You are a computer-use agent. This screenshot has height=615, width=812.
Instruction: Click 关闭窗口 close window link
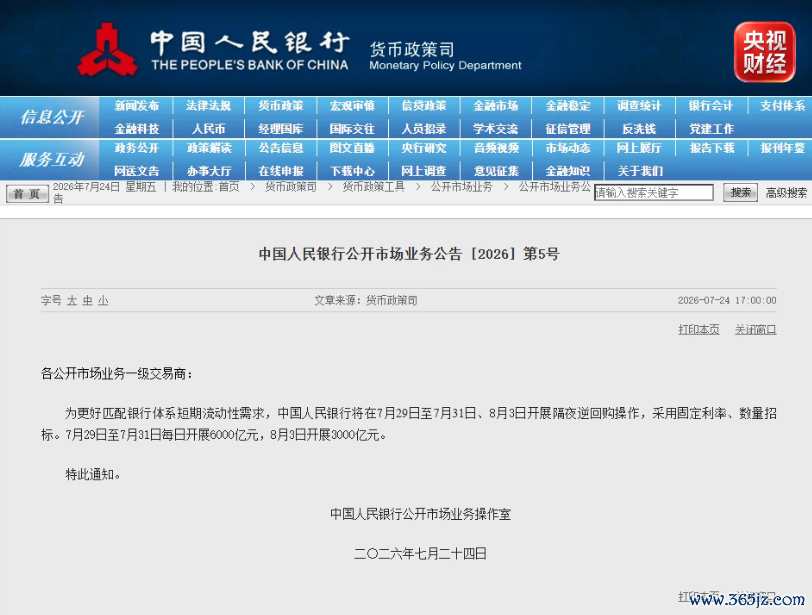tap(756, 329)
